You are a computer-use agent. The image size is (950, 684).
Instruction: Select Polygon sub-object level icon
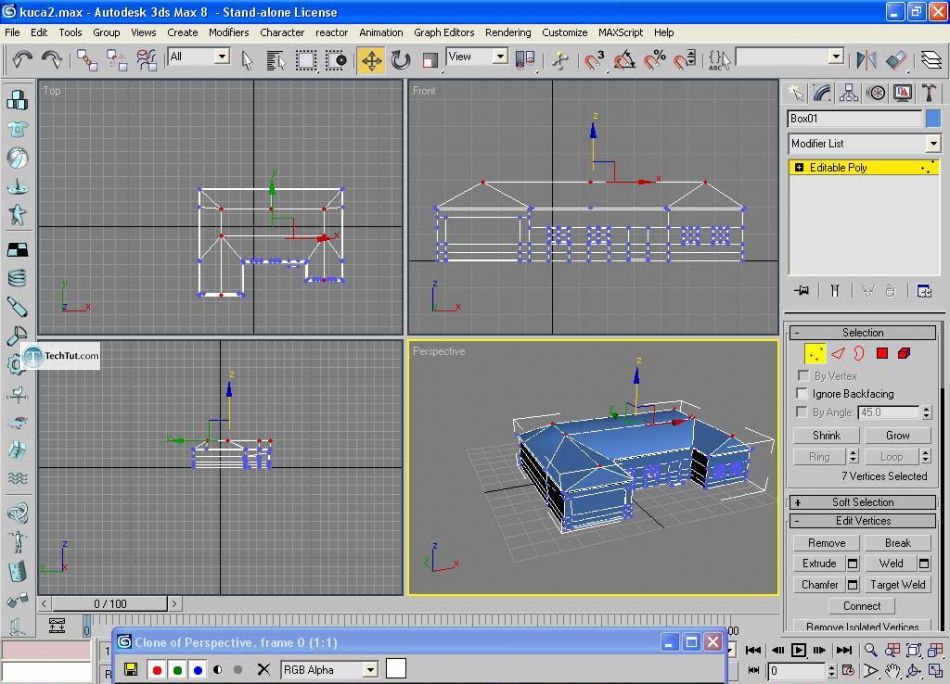(x=882, y=353)
